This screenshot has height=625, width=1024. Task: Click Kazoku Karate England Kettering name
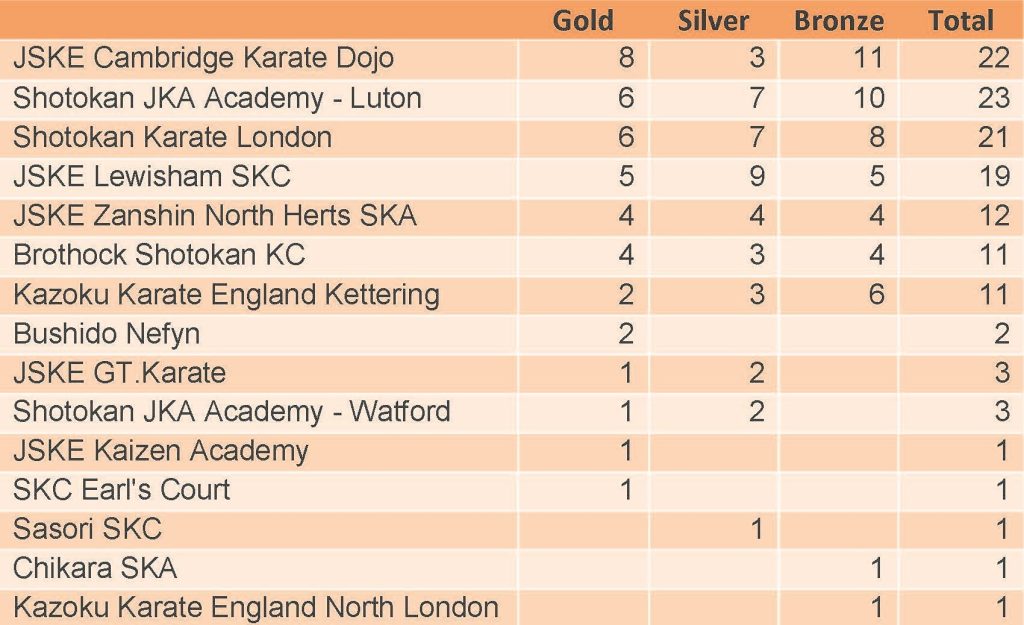pos(226,294)
